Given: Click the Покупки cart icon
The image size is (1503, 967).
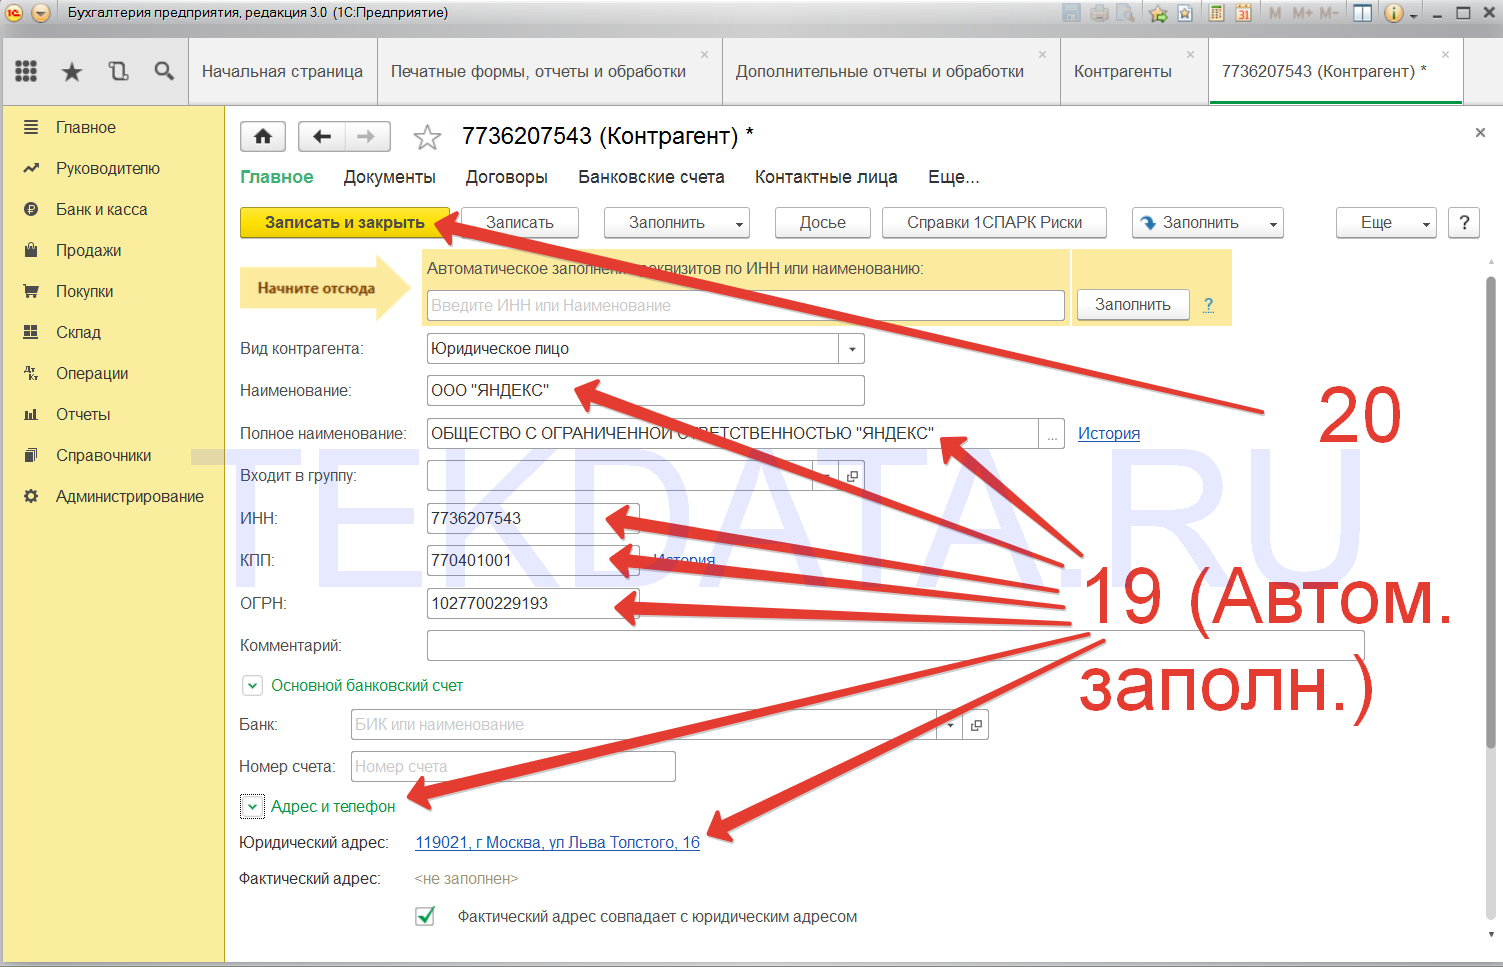Looking at the screenshot, I should coord(31,291).
